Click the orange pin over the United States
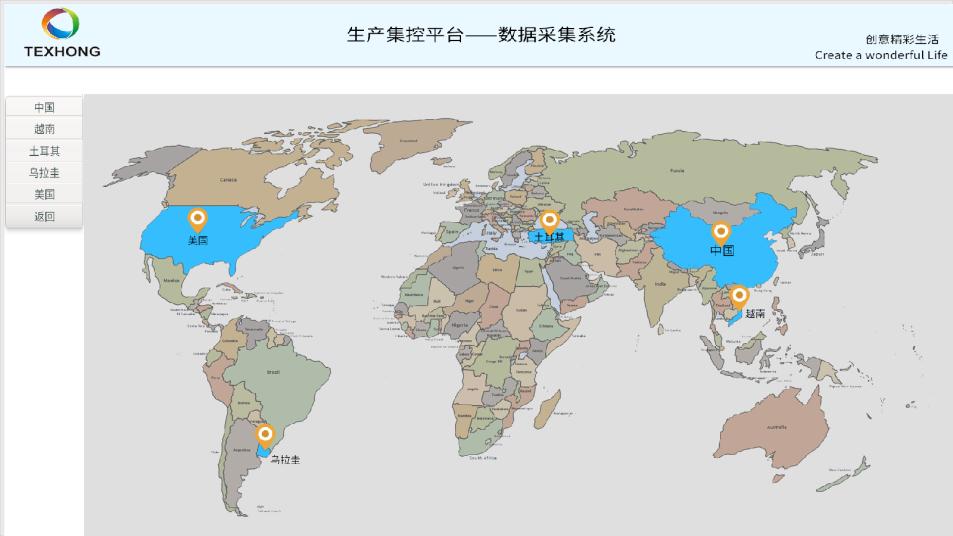 pos(198,219)
